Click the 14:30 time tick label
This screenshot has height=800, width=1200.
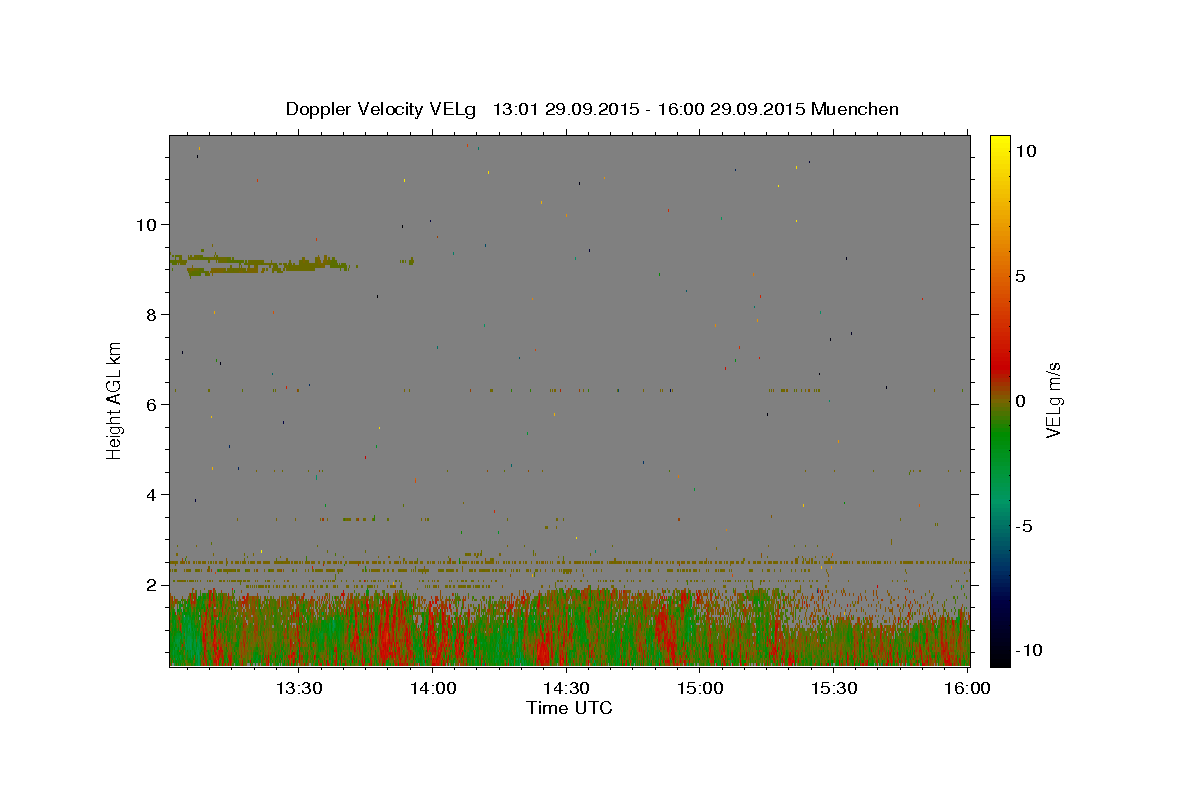pos(566,689)
